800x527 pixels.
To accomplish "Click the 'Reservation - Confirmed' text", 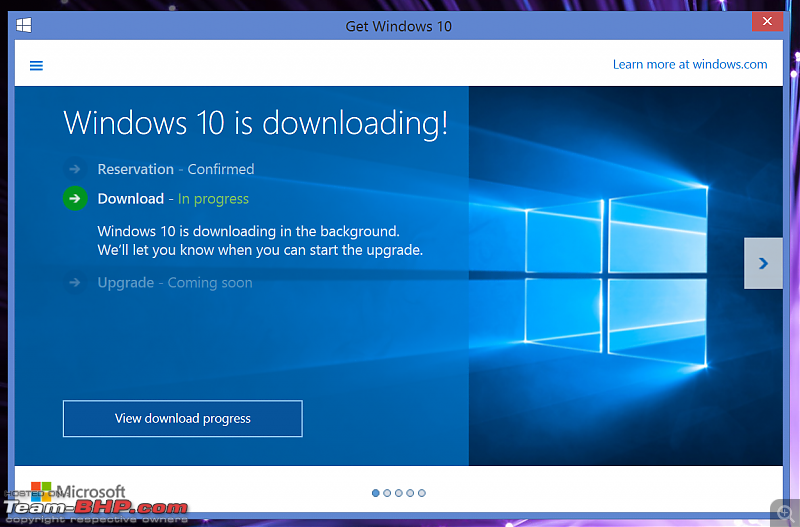I will [x=176, y=169].
